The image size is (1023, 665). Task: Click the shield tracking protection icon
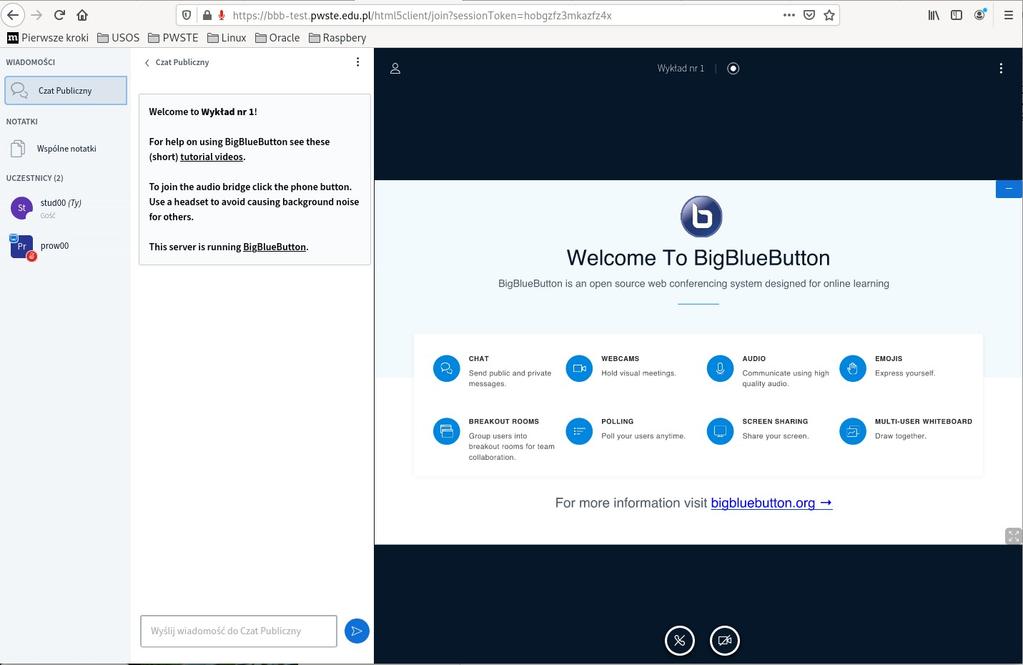point(187,15)
